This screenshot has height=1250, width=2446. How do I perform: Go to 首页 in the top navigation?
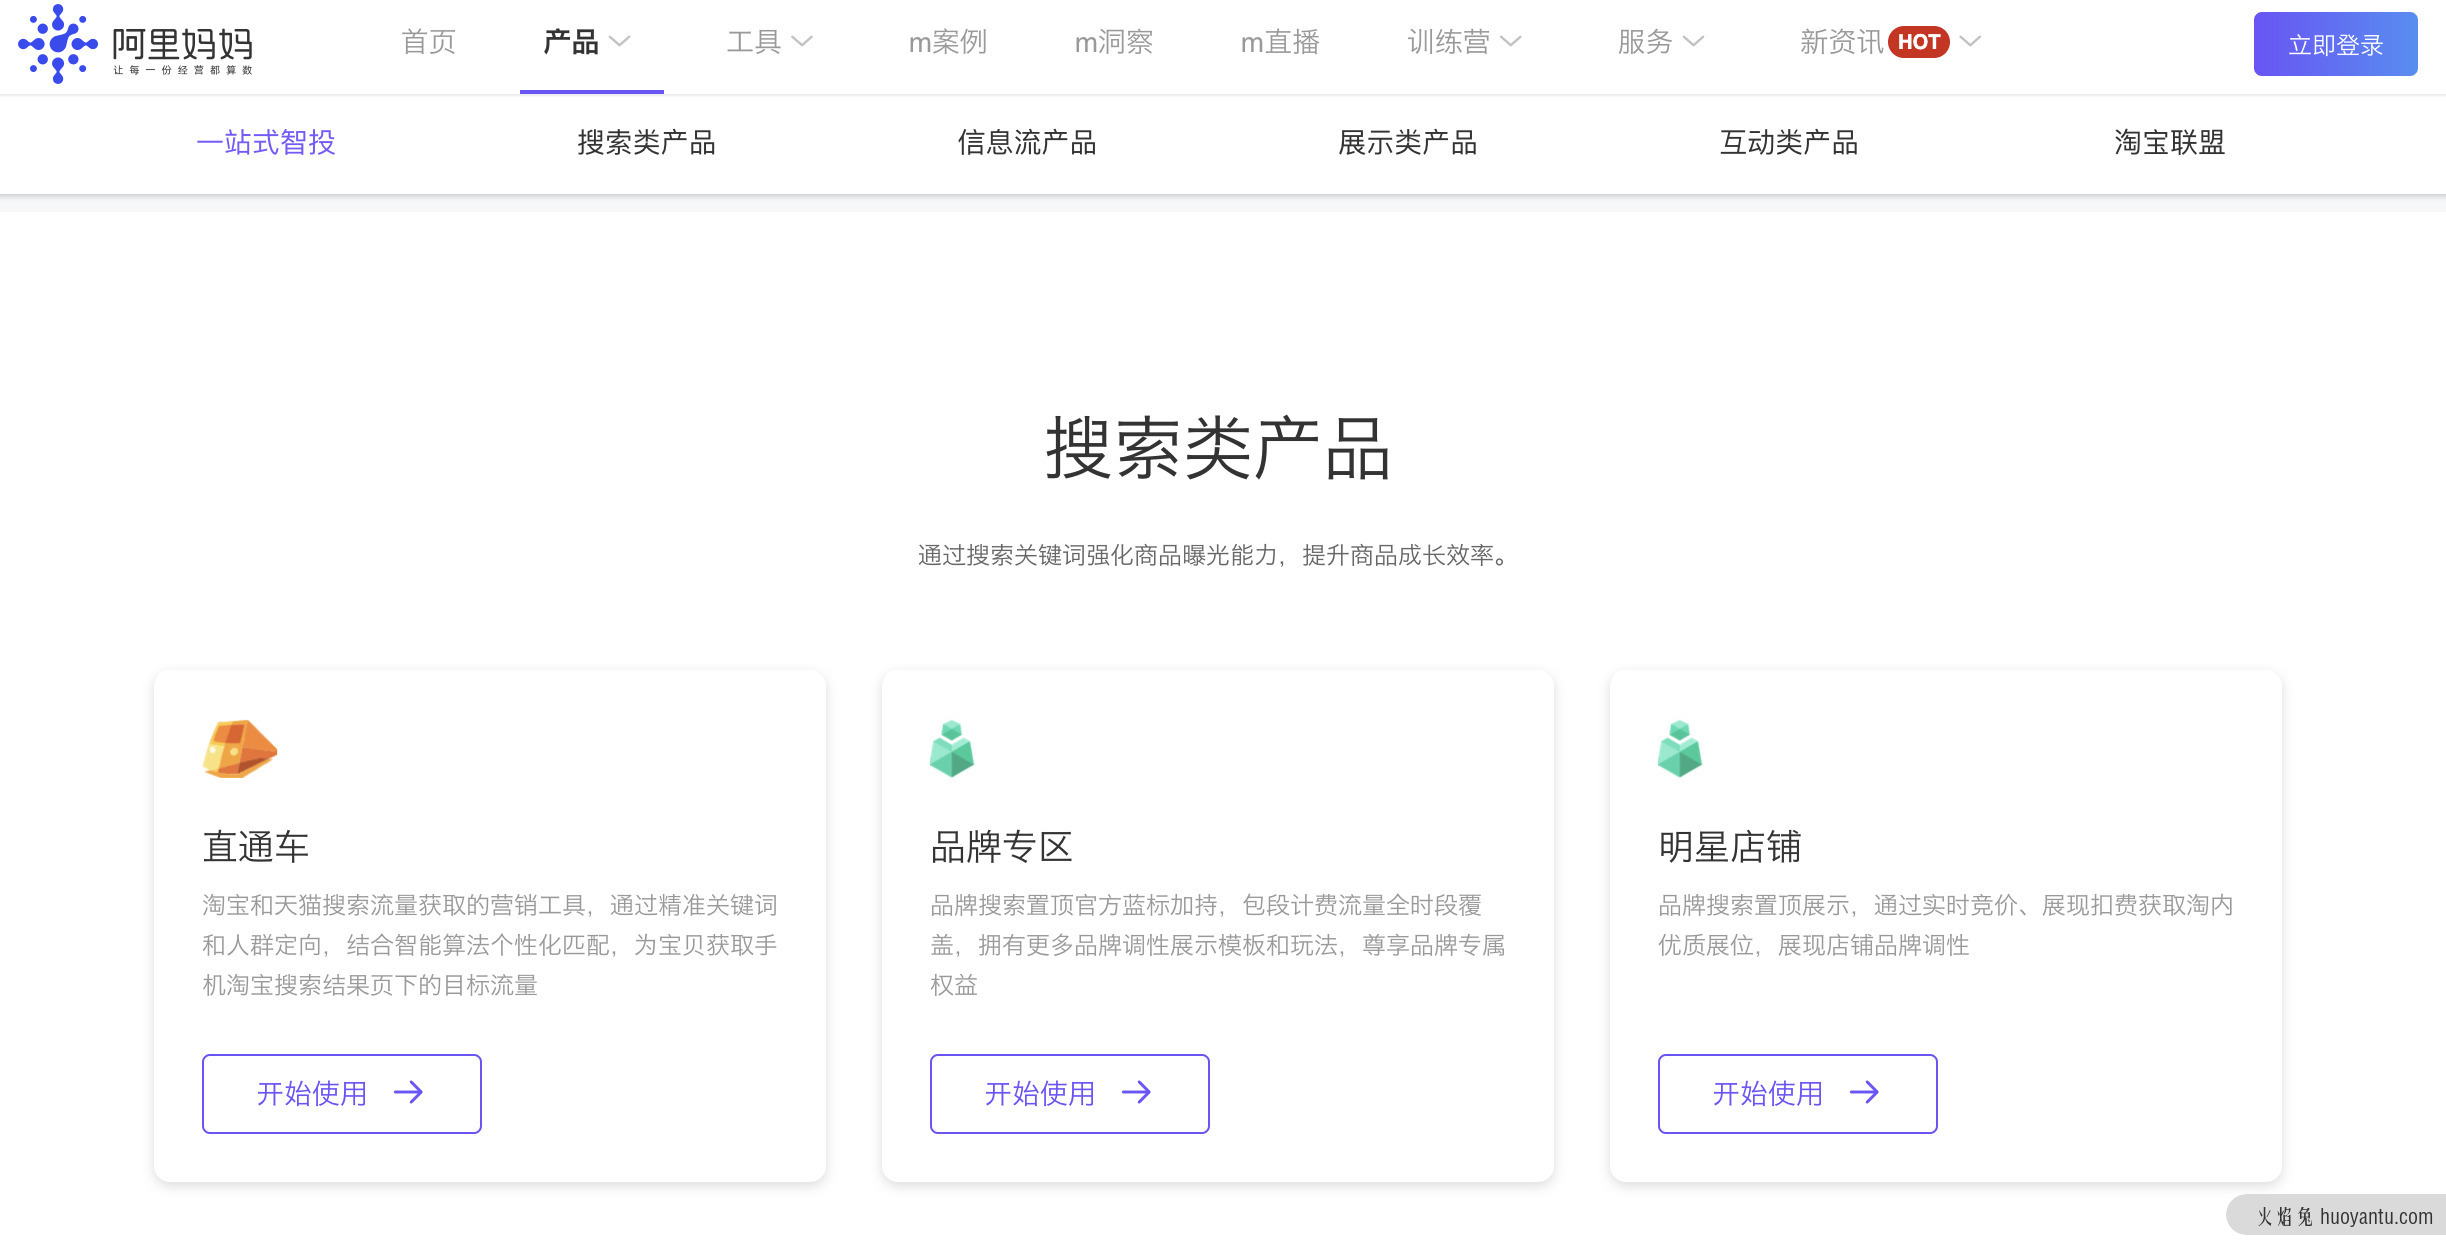[429, 42]
